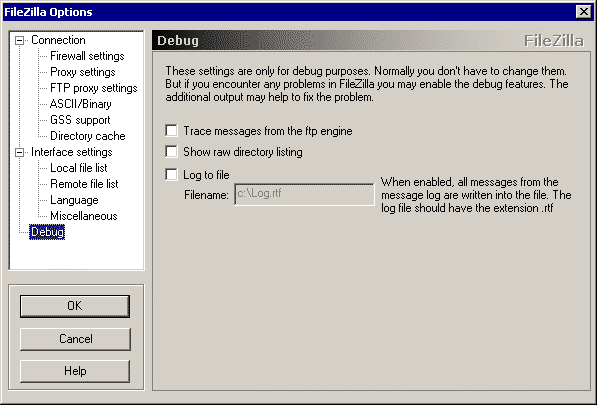The image size is (597, 405).
Task: Open Miscellaneous settings page
Action: pos(84,216)
